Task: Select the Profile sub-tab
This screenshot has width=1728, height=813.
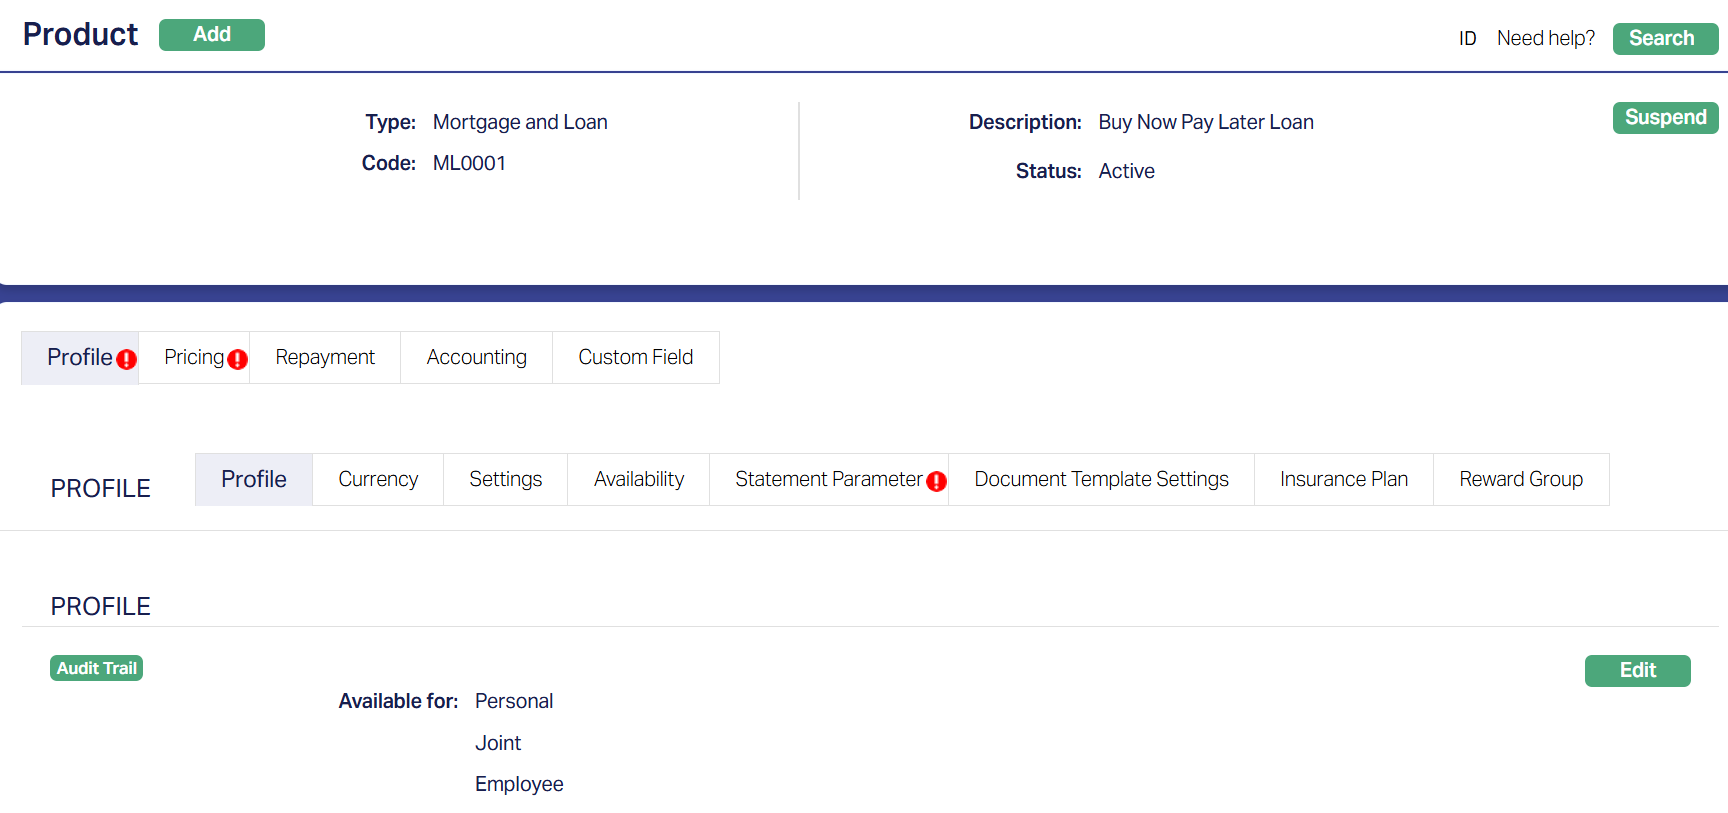Action: 254,480
